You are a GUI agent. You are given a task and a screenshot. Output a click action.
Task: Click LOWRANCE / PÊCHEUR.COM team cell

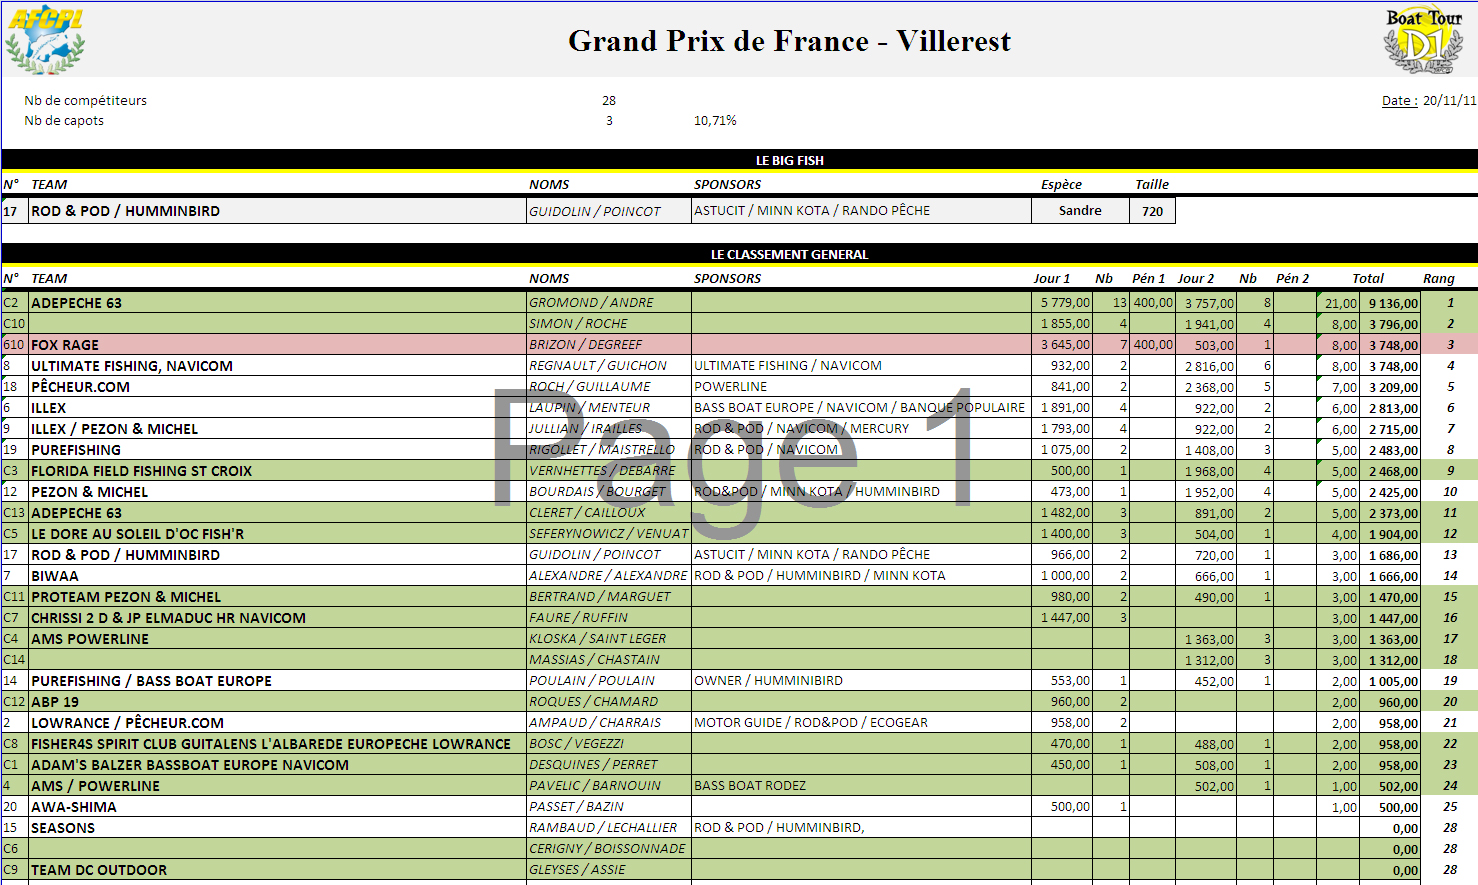point(278,722)
